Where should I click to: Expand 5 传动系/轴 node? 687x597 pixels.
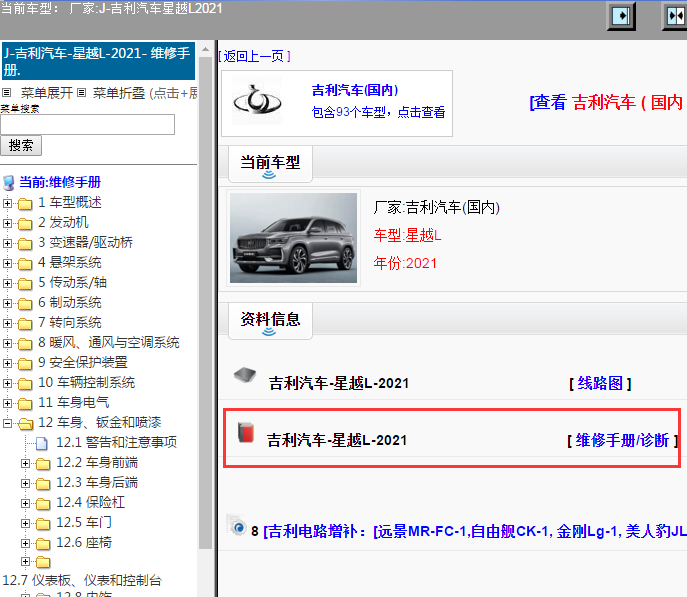[x=7, y=283]
